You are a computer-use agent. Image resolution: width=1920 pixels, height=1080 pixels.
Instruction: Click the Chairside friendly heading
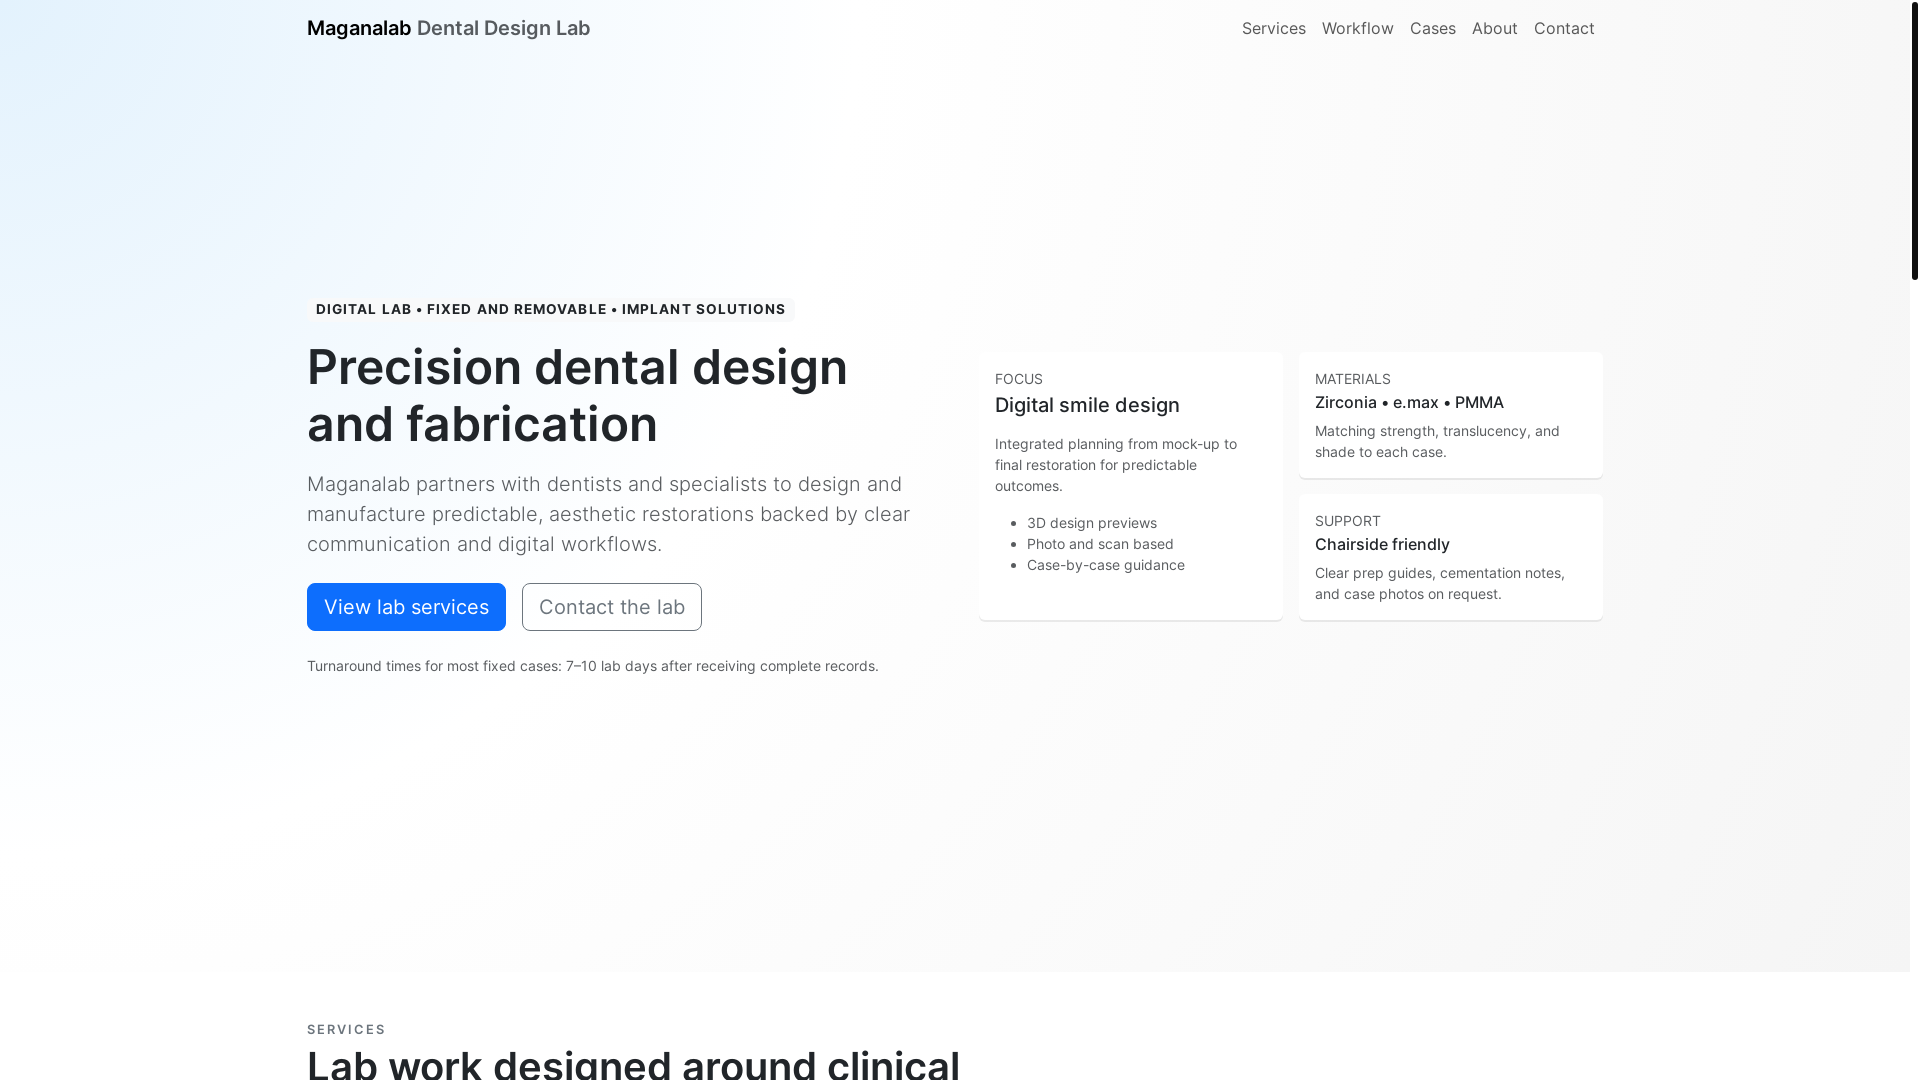point(1382,544)
